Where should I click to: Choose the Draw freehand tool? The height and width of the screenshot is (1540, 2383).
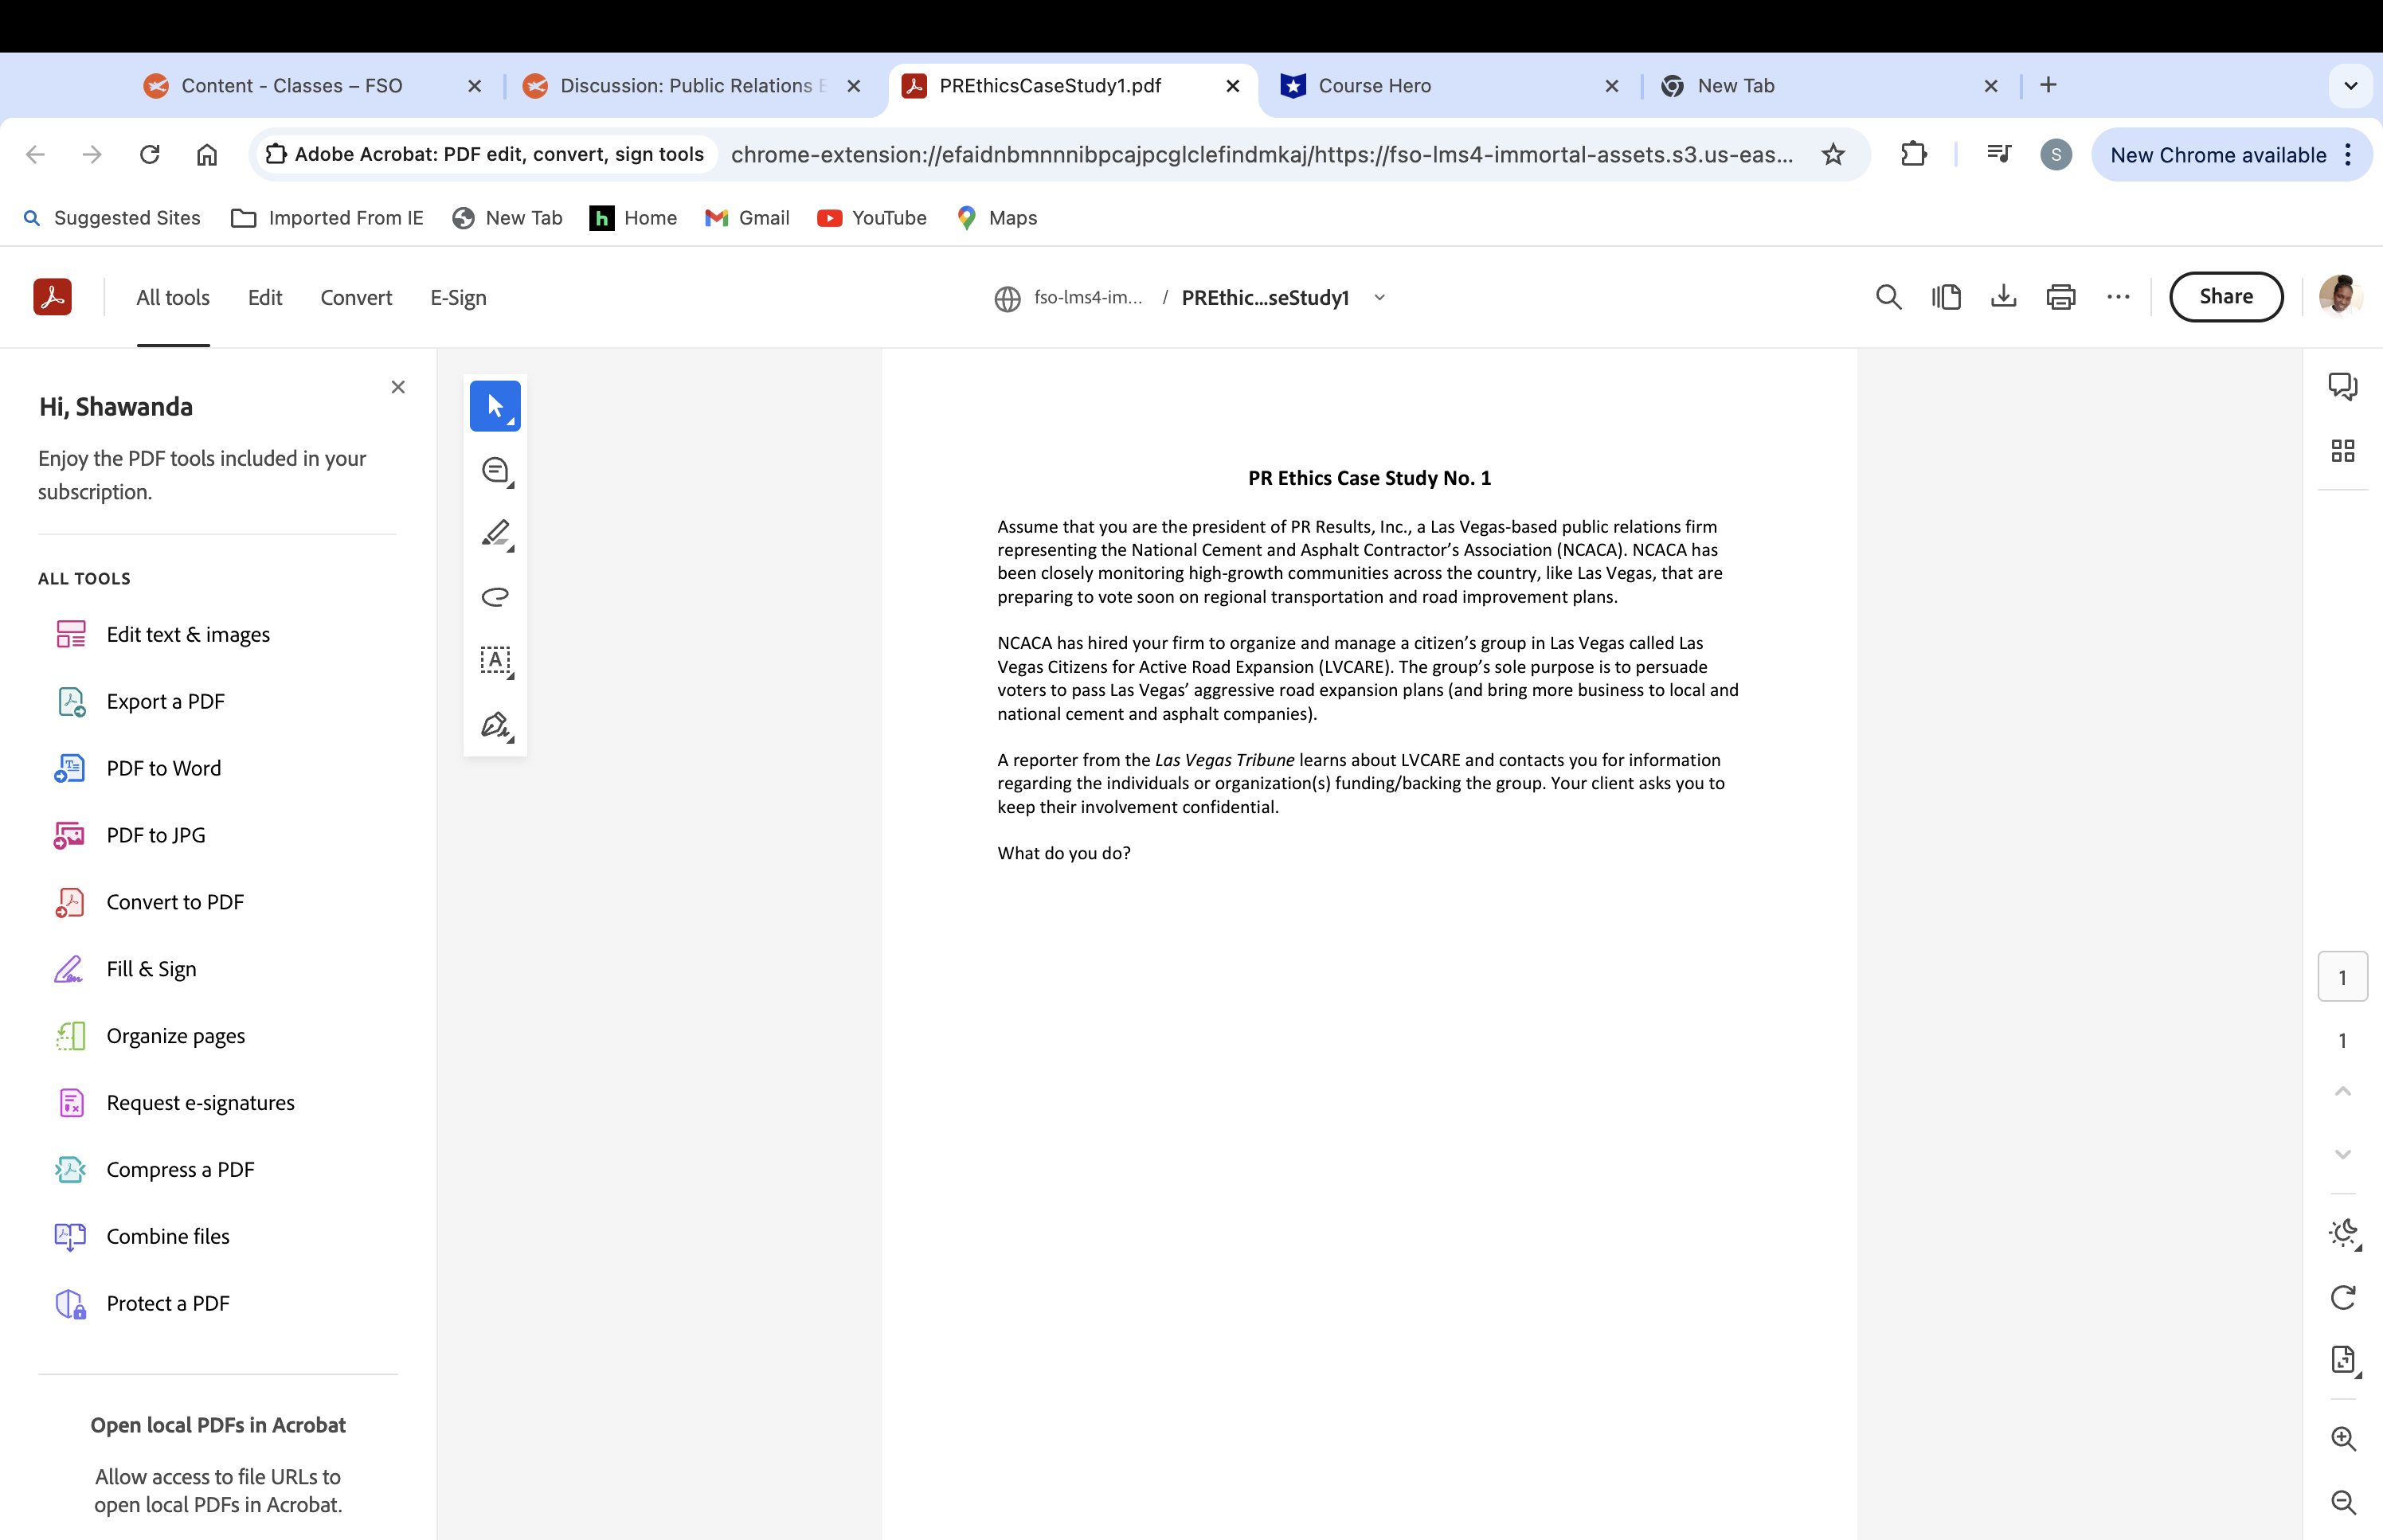point(495,597)
